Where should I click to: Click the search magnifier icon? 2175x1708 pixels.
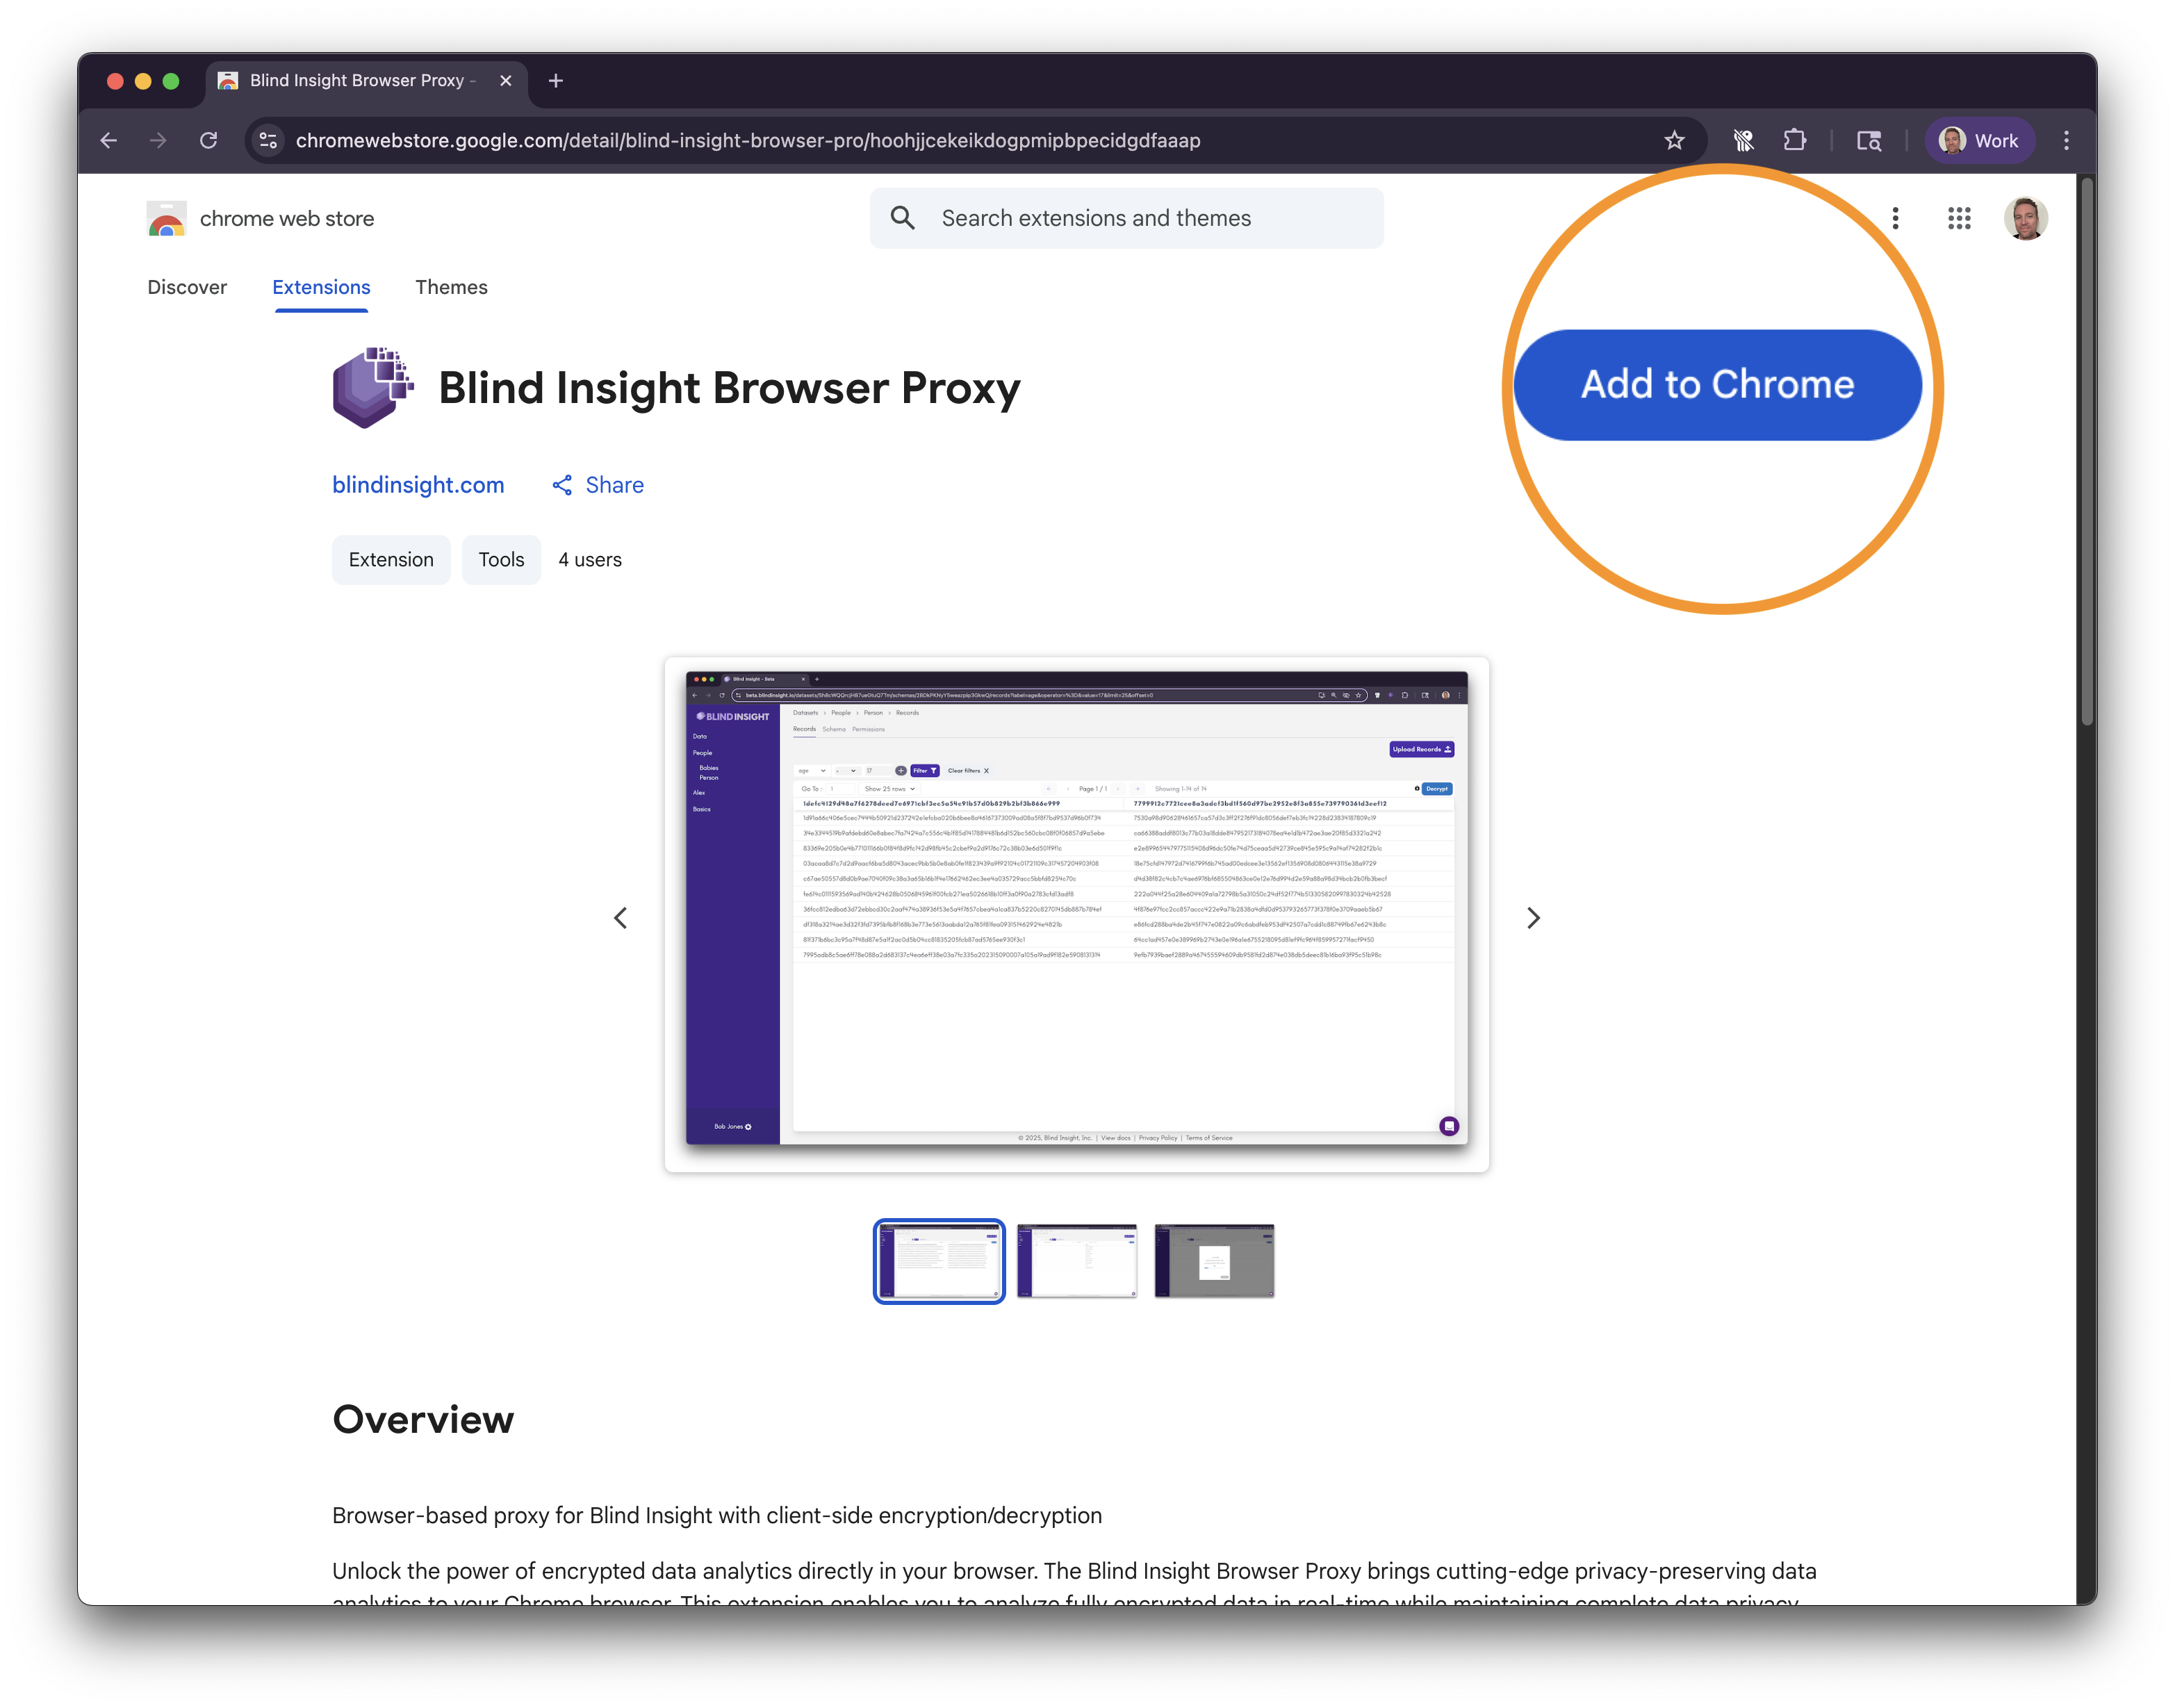[902, 218]
